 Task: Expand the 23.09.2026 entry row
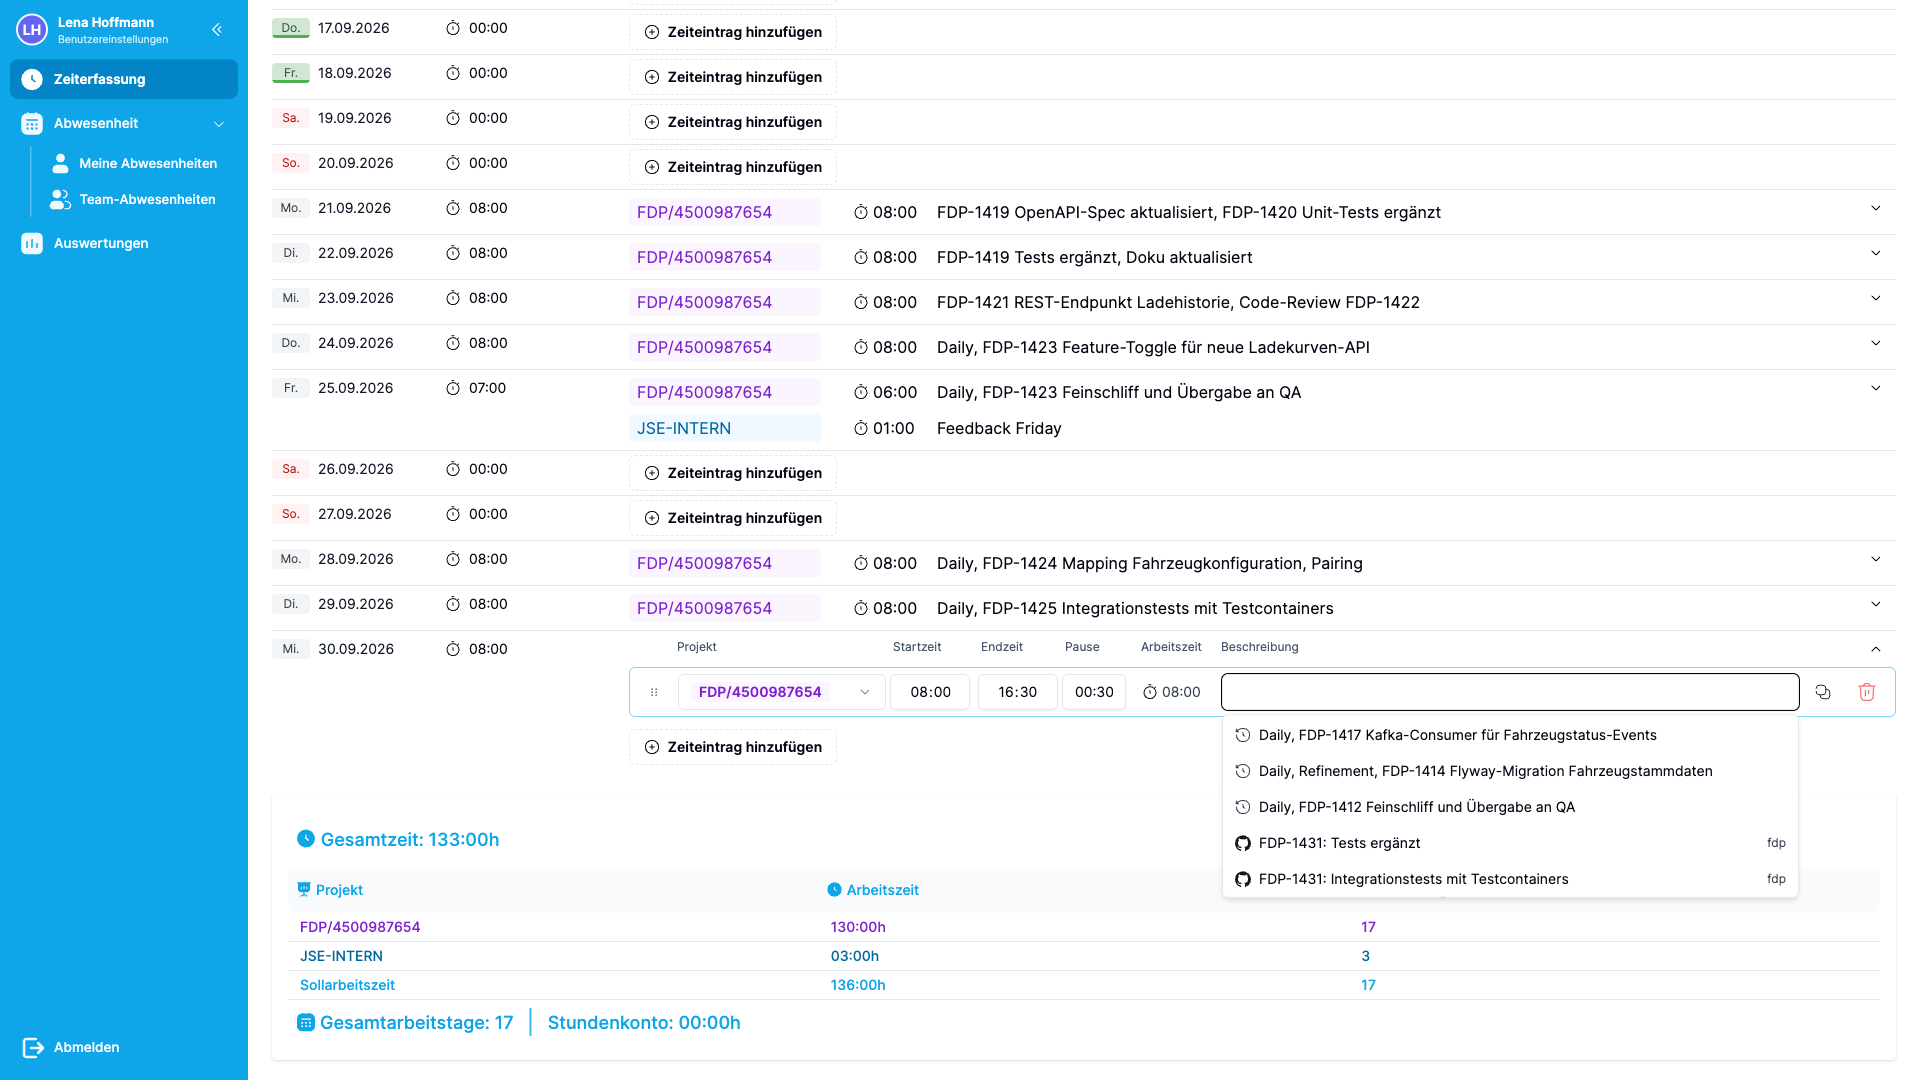click(x=1876, y=298)
